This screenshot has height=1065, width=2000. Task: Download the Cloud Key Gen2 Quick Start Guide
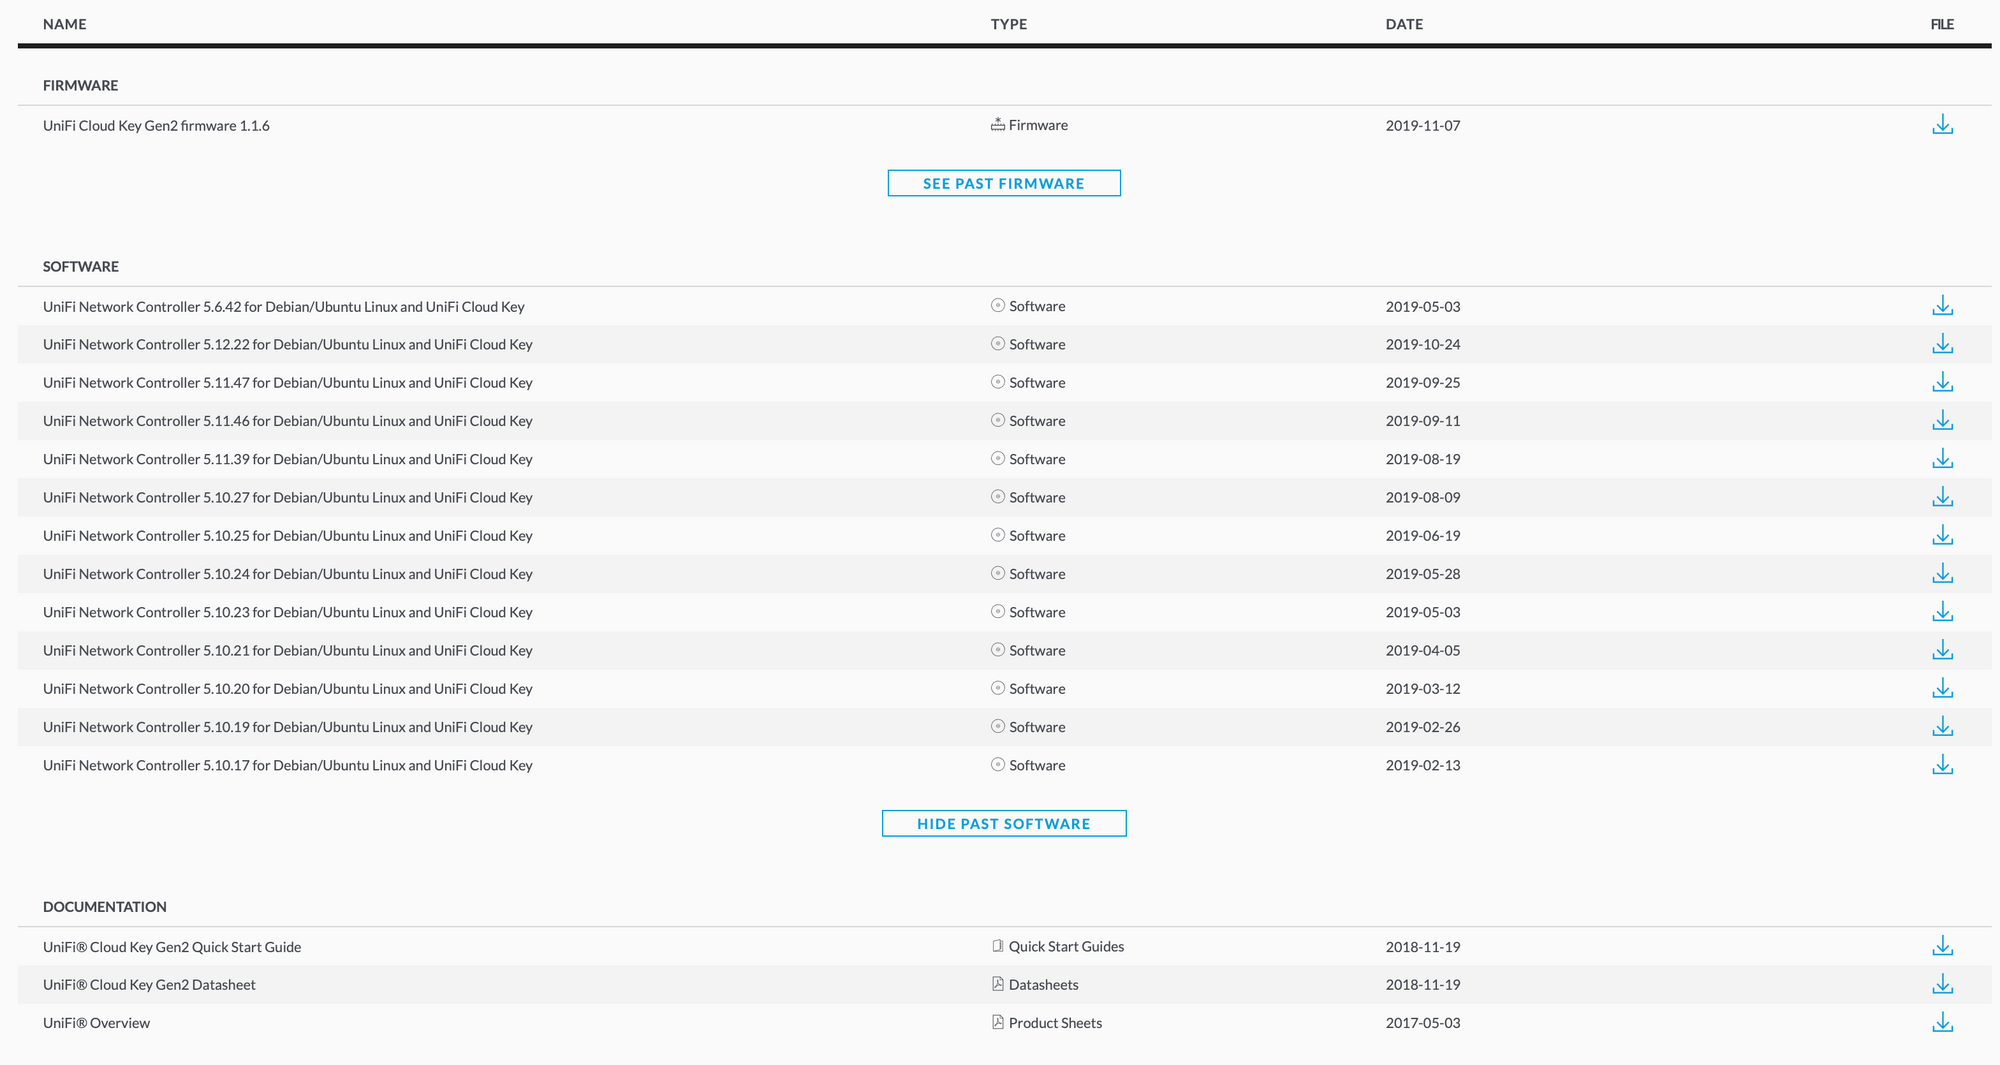coord(1942,946)
